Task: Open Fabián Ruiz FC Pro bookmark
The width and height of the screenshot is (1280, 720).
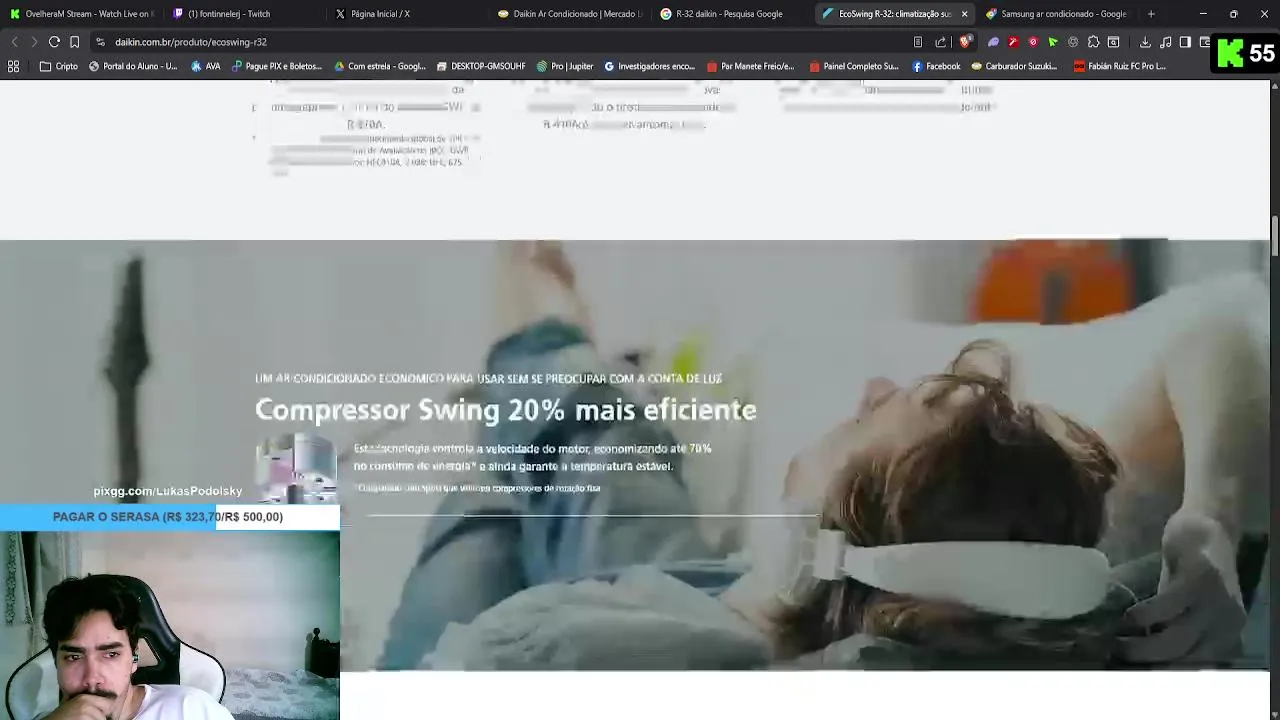Action: [x=1120, y=66]
